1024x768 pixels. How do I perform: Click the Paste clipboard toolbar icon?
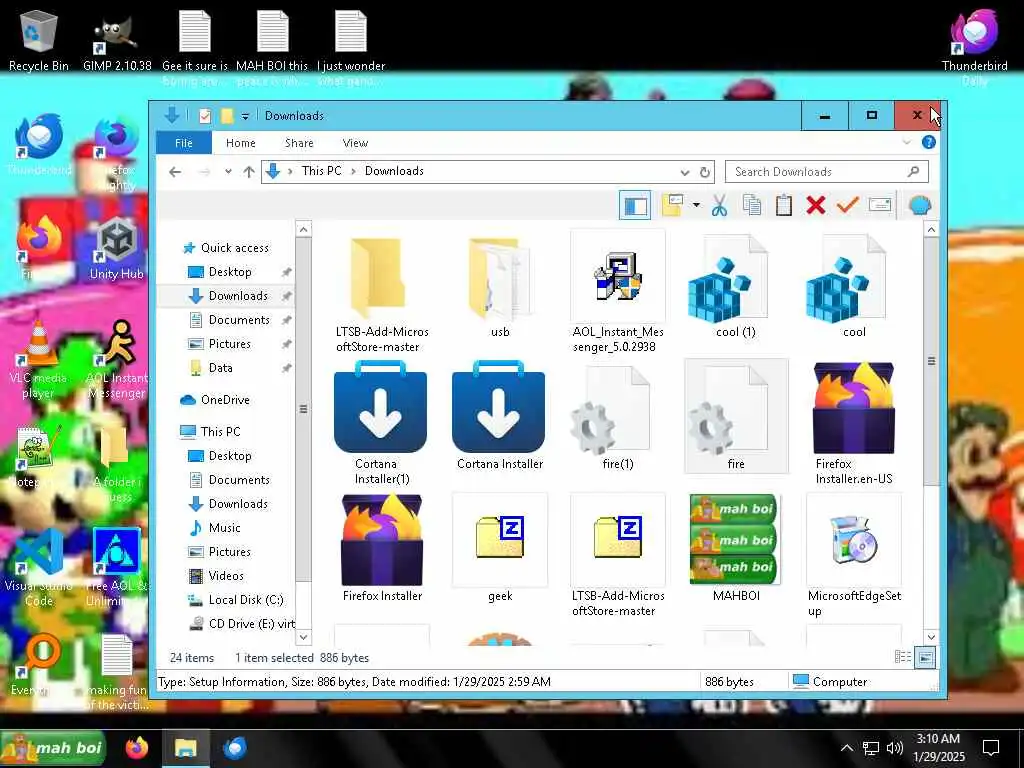(784, 206)
